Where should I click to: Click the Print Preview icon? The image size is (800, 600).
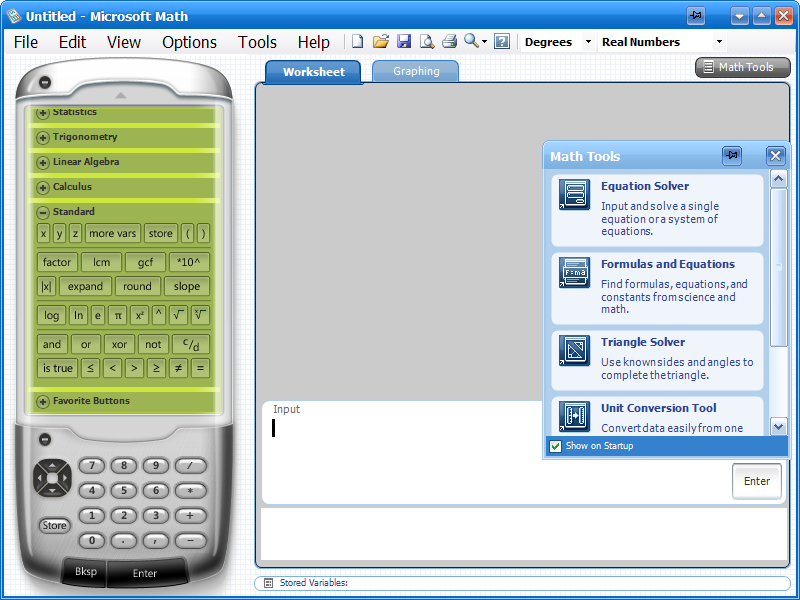427,41
